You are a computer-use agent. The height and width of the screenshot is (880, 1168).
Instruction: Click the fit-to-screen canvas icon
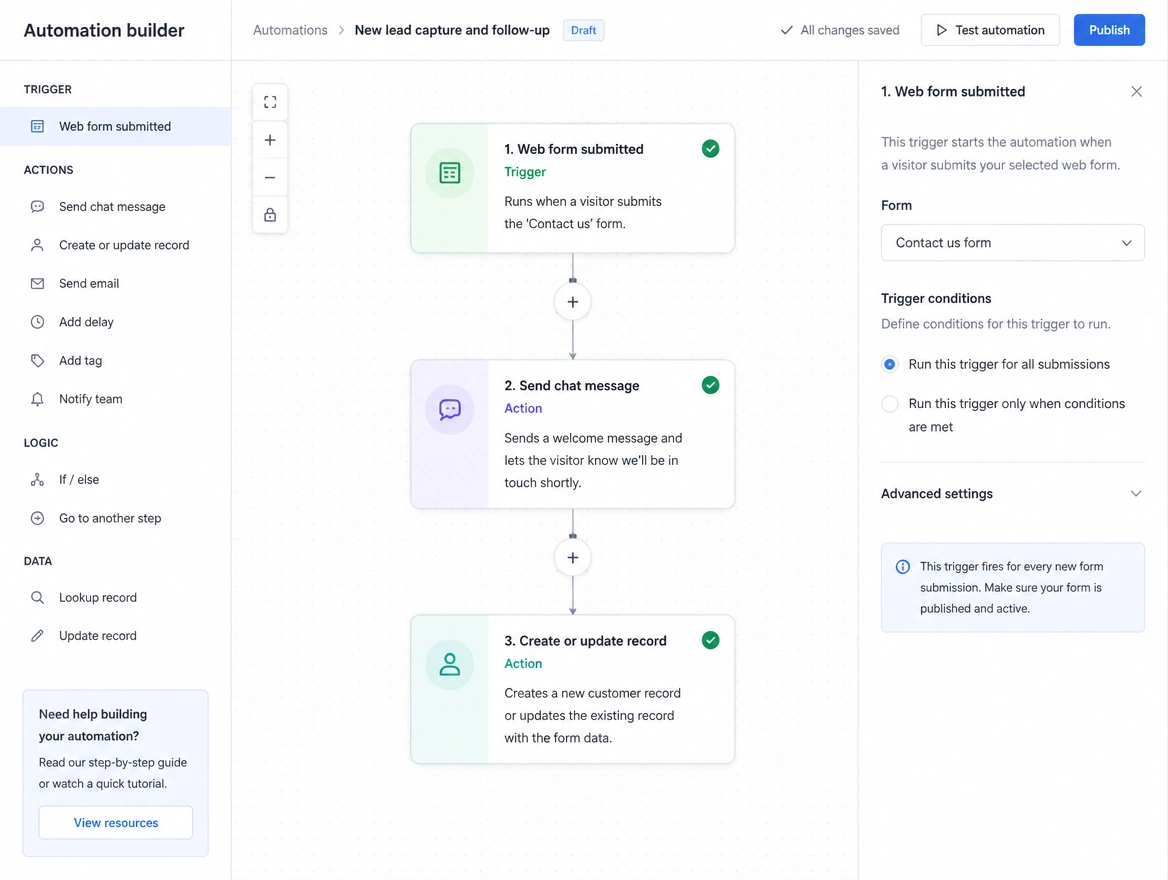(x=270, y=102)
